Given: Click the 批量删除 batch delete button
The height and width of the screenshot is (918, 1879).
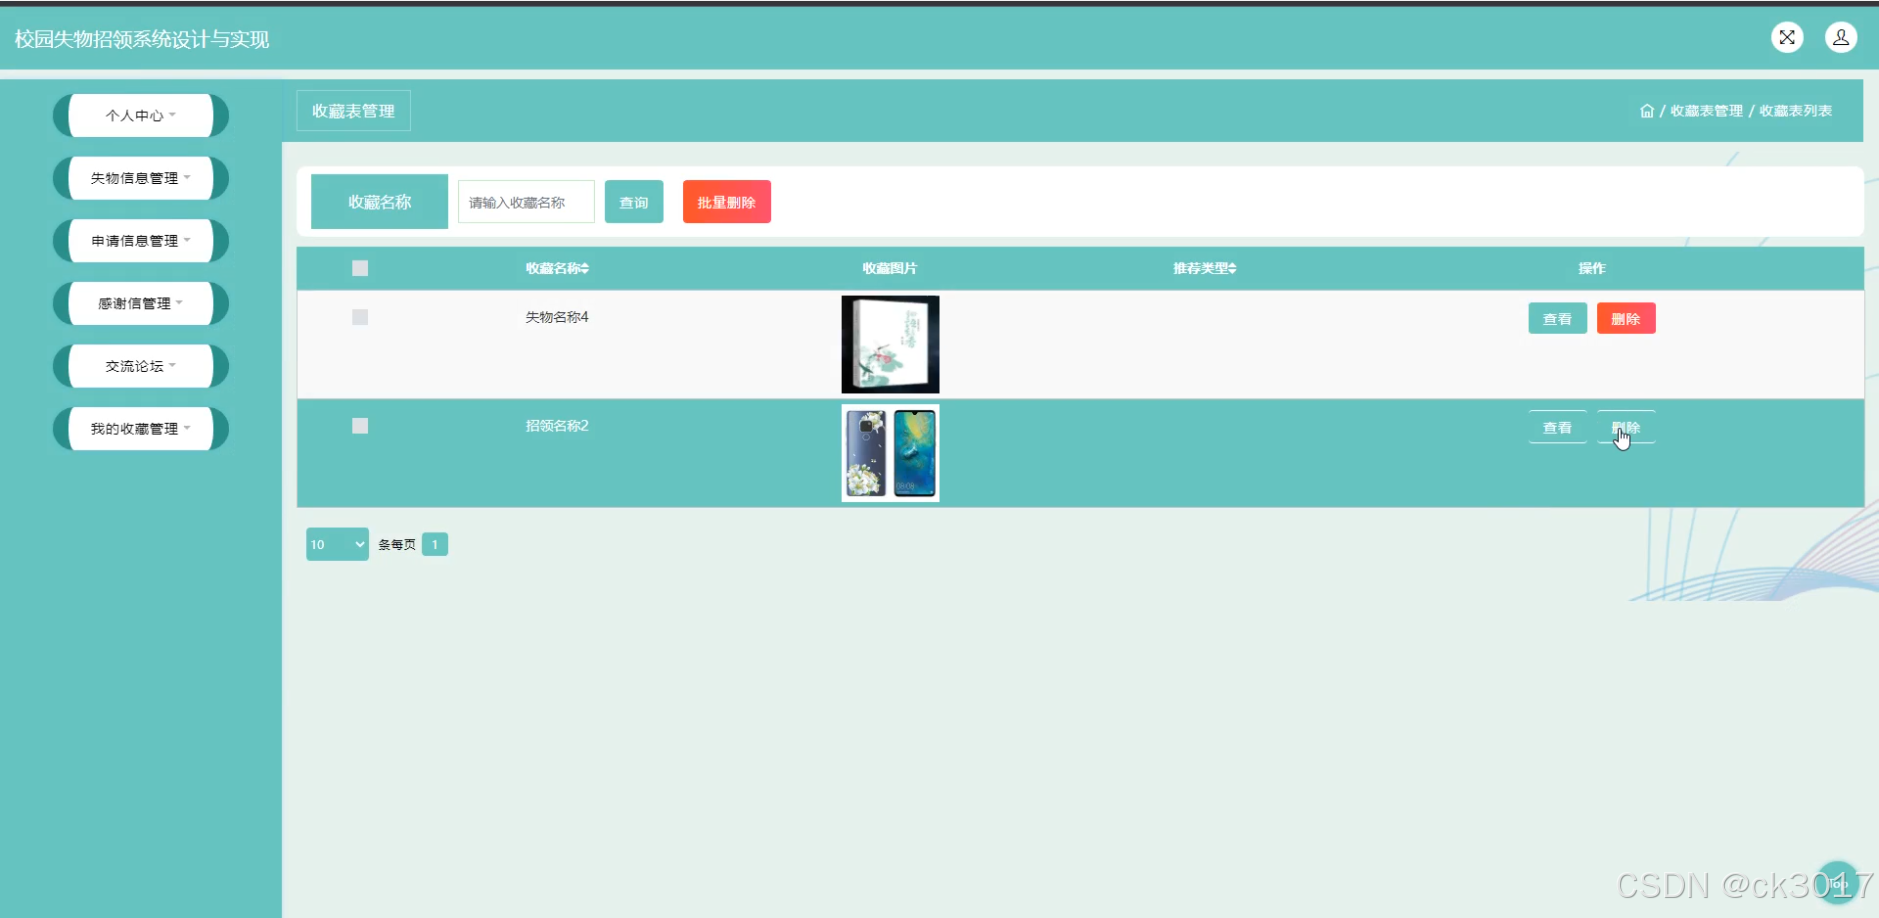Looking at the screenshot, I should [726, 201].
